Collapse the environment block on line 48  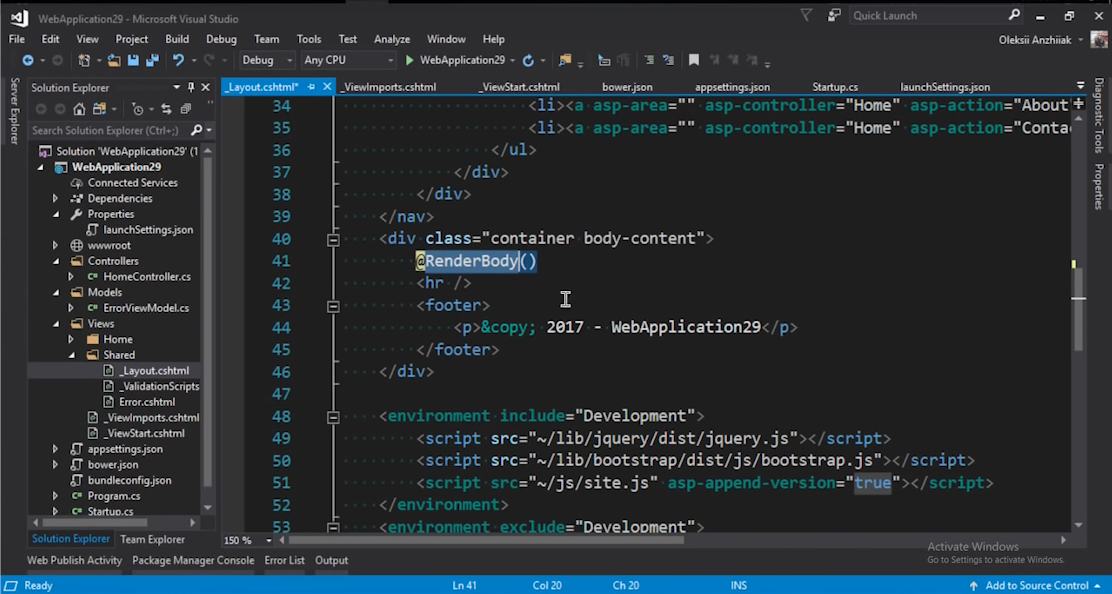(333, 418)
